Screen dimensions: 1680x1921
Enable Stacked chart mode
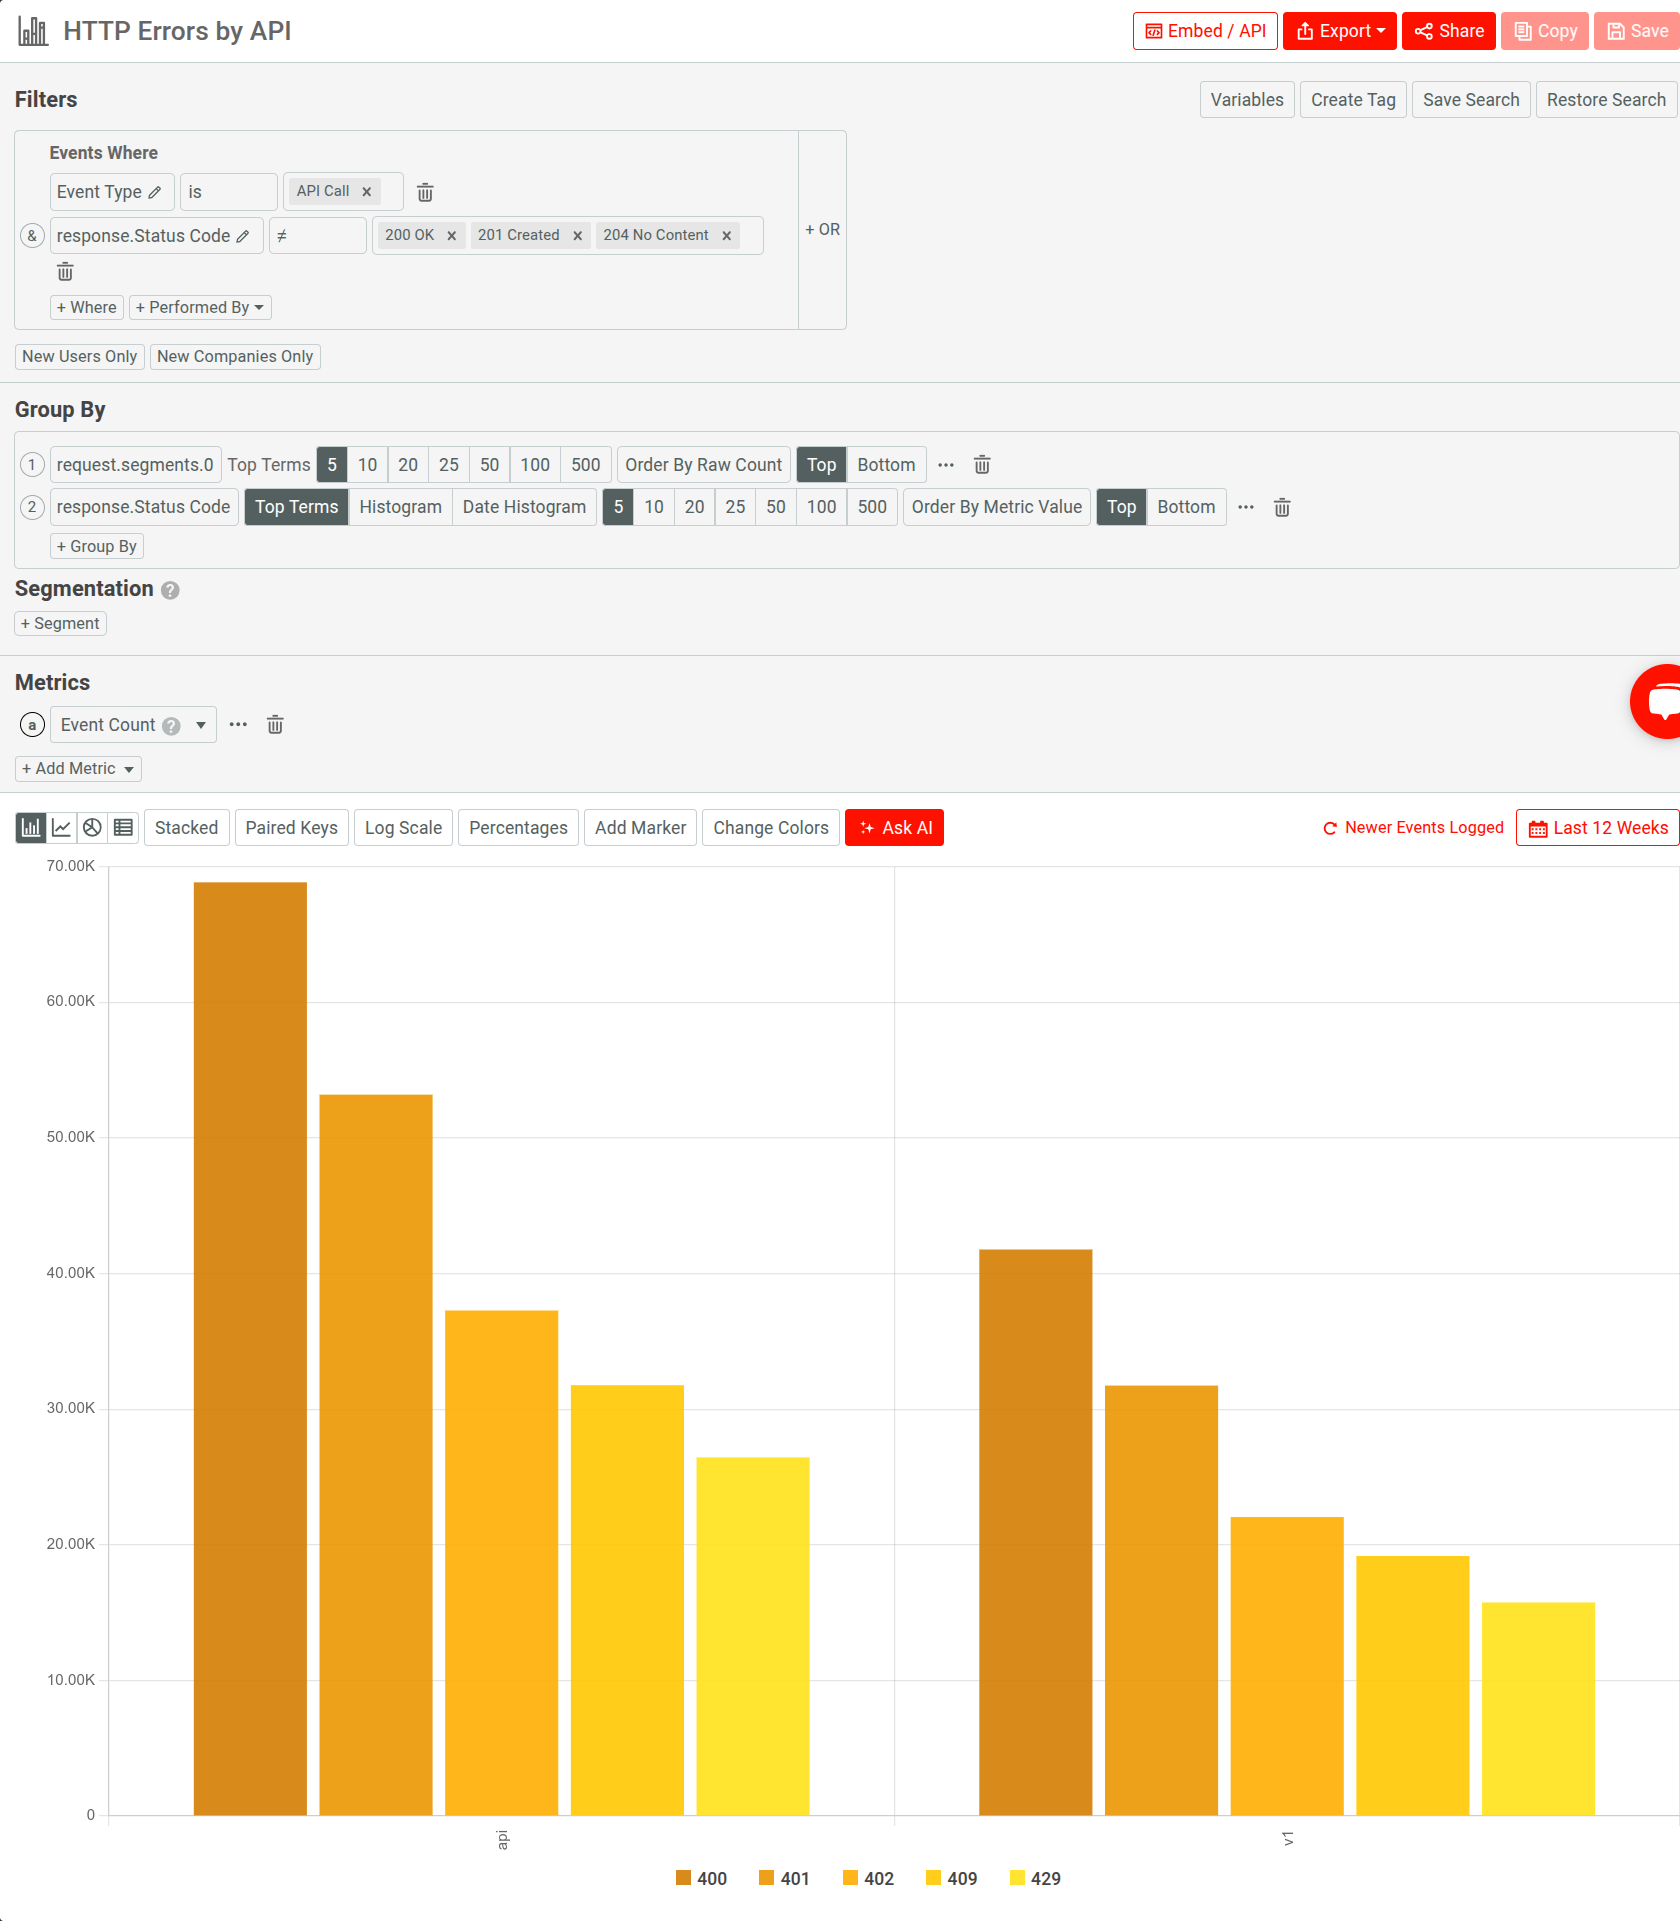[x=186, y=827]
